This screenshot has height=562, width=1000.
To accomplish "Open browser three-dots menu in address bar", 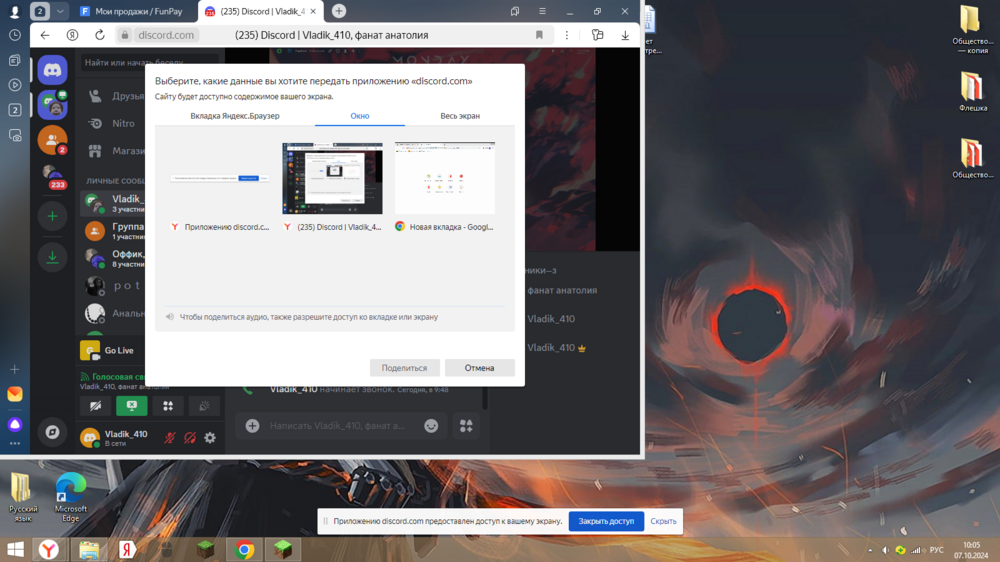I will (566, 35).
